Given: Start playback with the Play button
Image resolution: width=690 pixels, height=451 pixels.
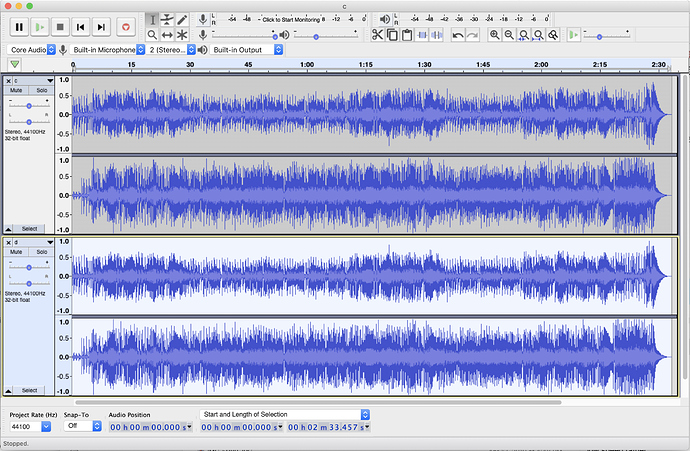Looking at the screenshot, I should pyautogui.click(x=40, y=27).
